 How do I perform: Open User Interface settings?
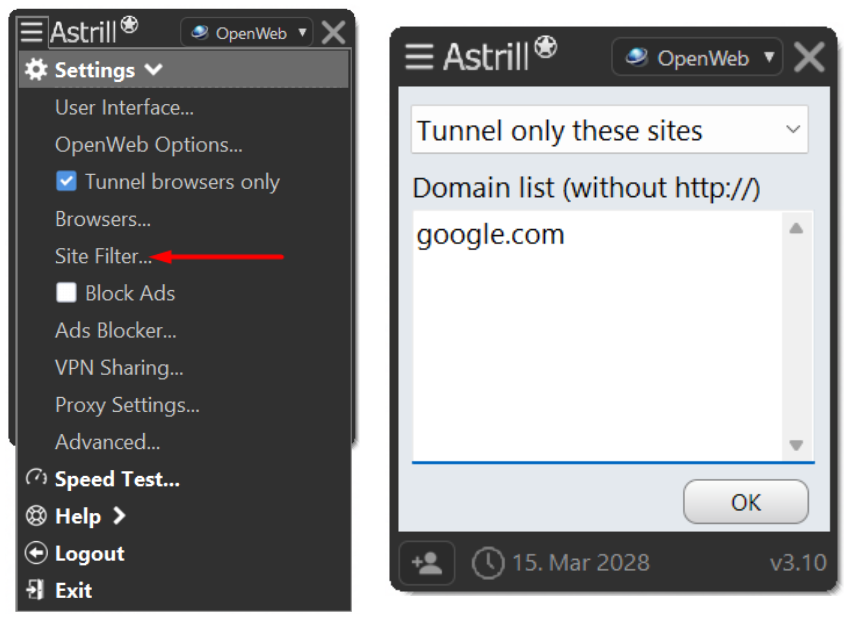pyautogui.click(x=124, y=108)
